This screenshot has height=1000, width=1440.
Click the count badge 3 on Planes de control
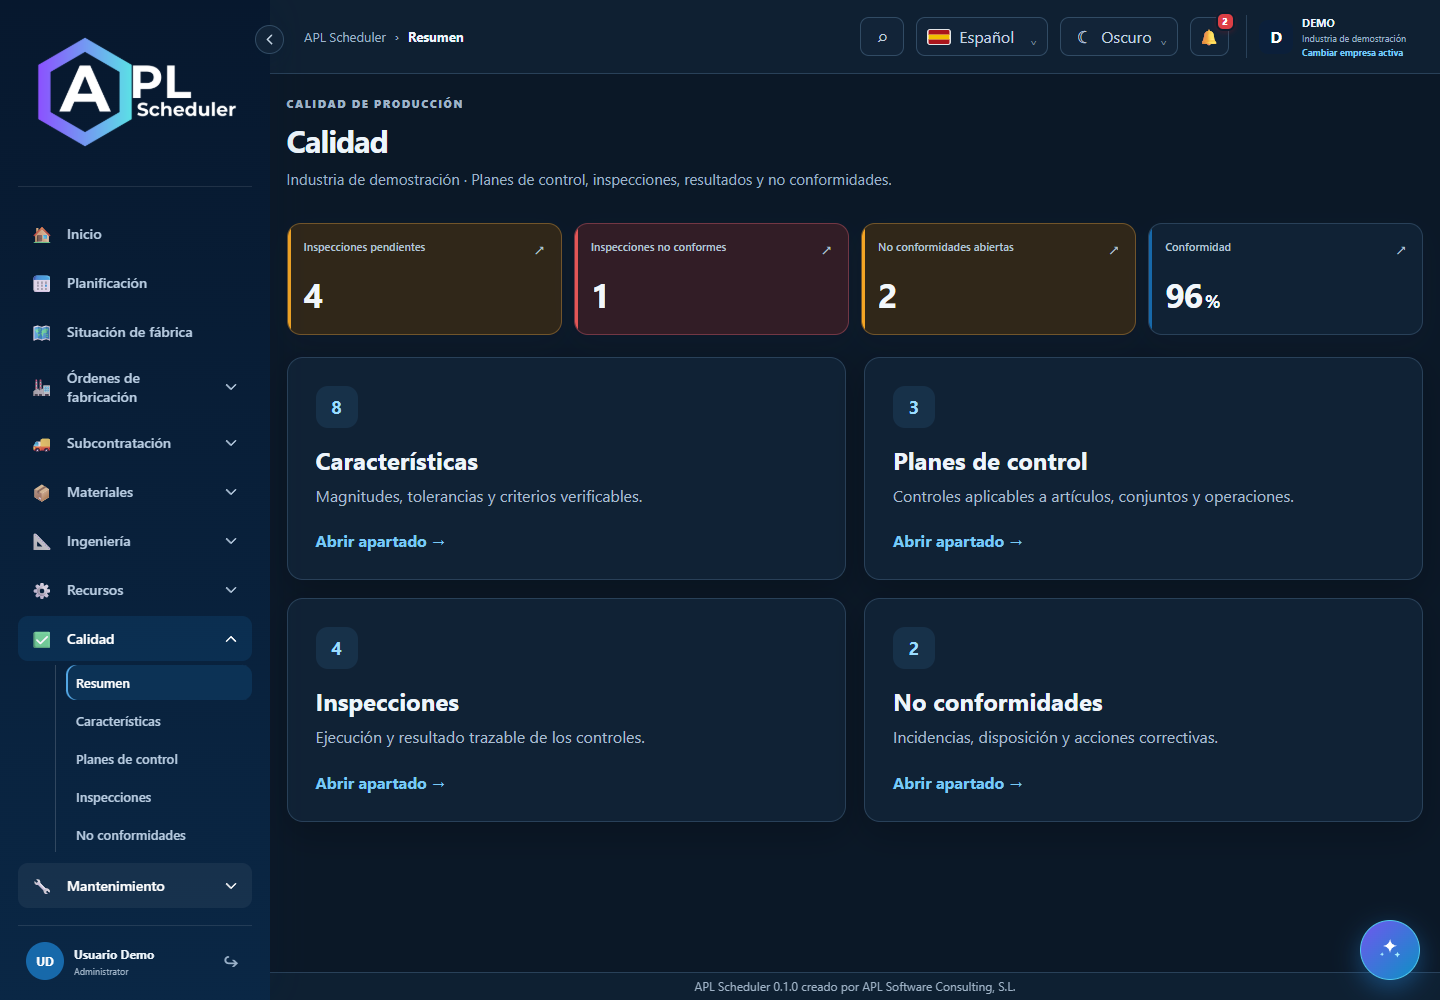(x=914, y=407)
